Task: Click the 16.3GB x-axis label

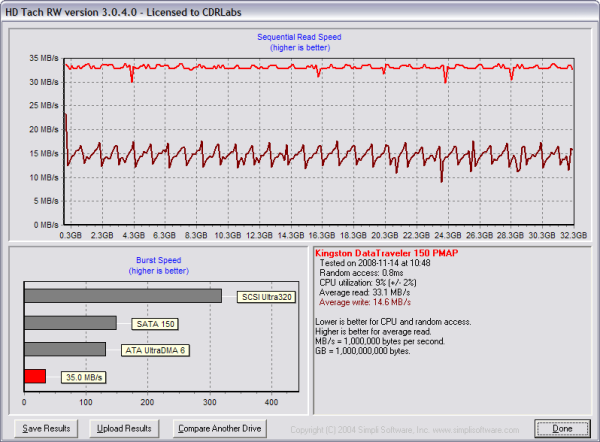Action: click(322, 236)
